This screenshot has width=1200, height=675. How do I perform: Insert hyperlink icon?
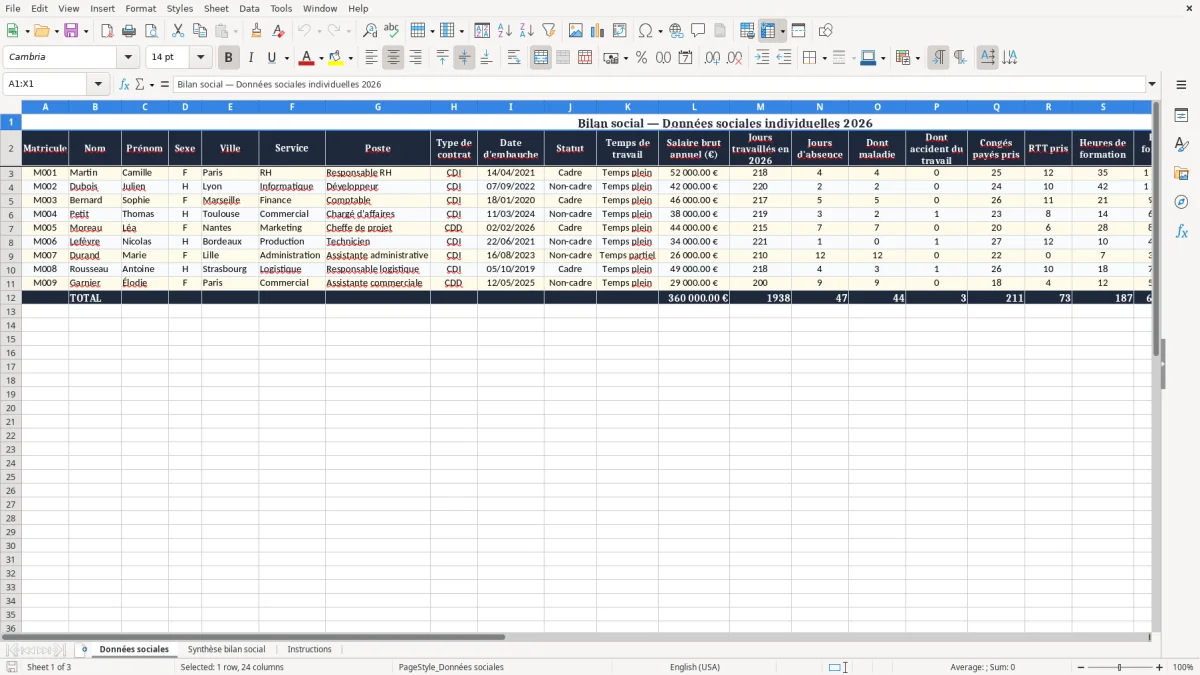pyautogui.click(x=676, y=31)
